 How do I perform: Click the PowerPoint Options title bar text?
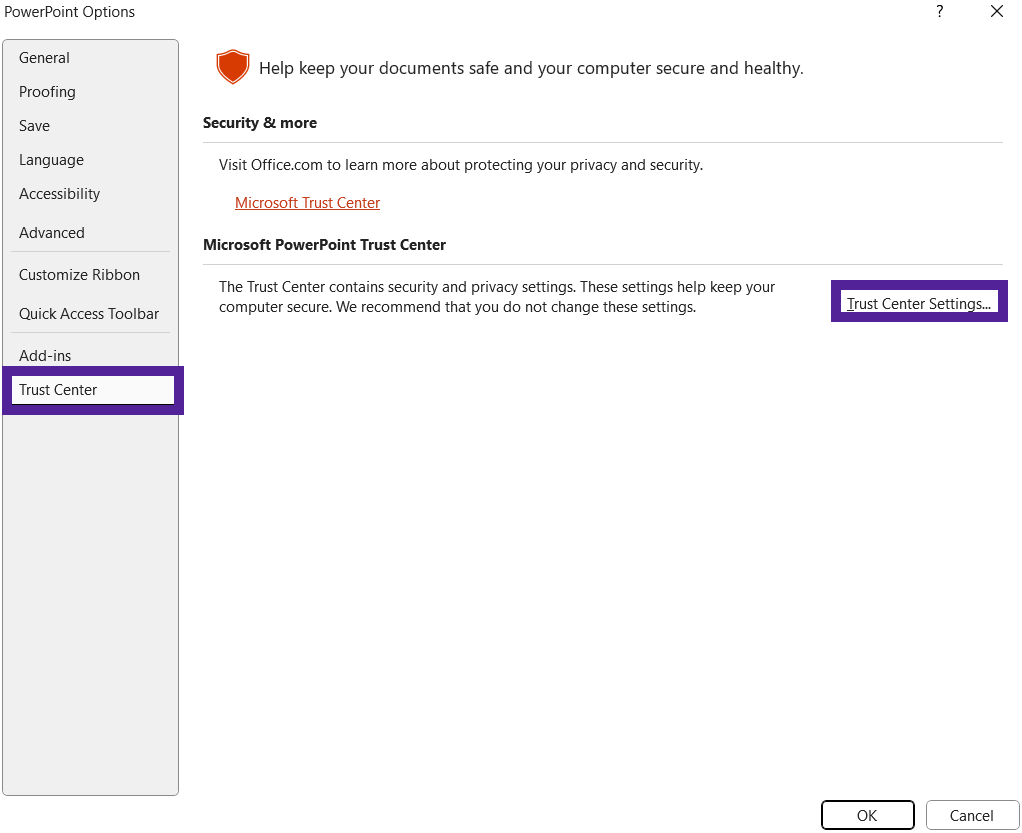(70, 12)
